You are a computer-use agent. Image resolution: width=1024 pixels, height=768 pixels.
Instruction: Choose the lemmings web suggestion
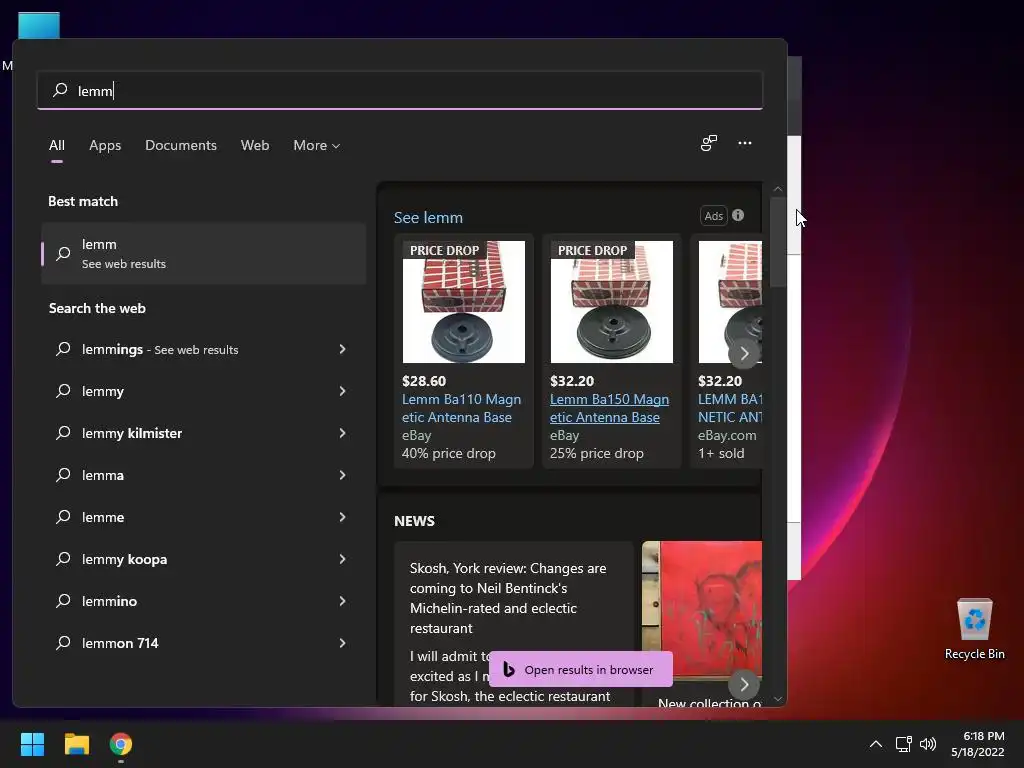click(189, 349)
